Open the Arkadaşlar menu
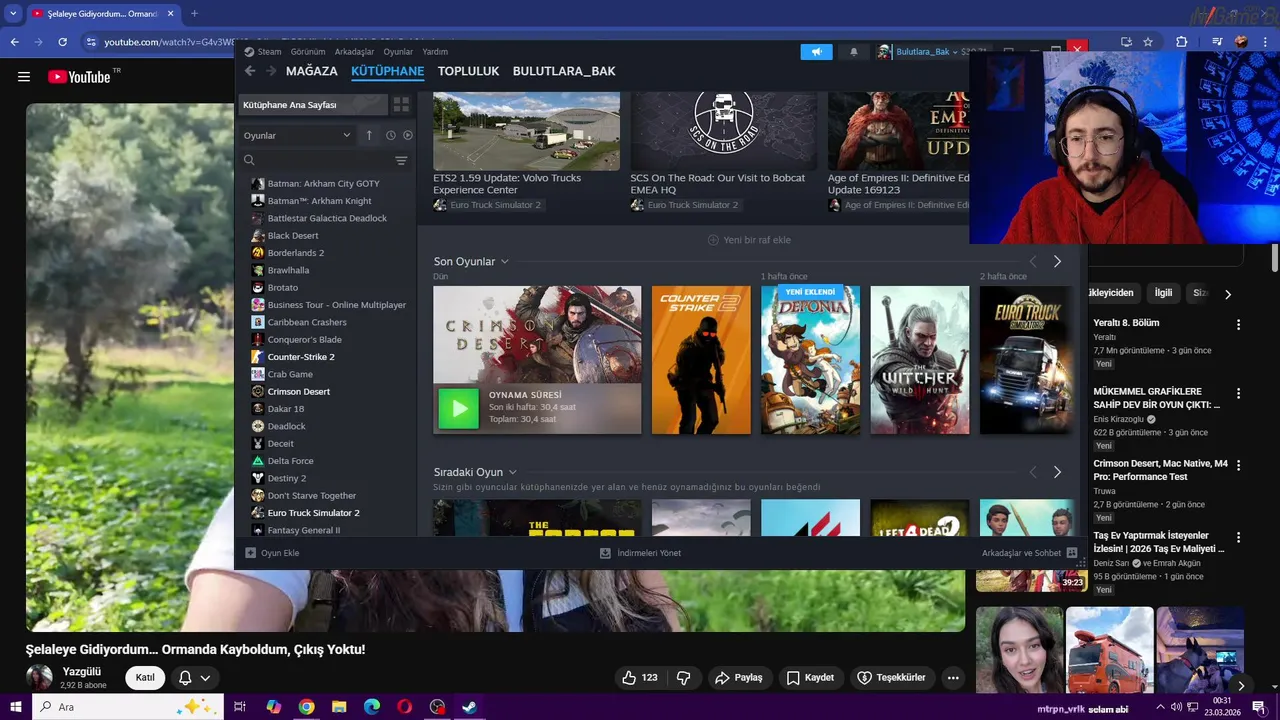Viewport: 1280px width, 720px height. [x=354, y=52]
